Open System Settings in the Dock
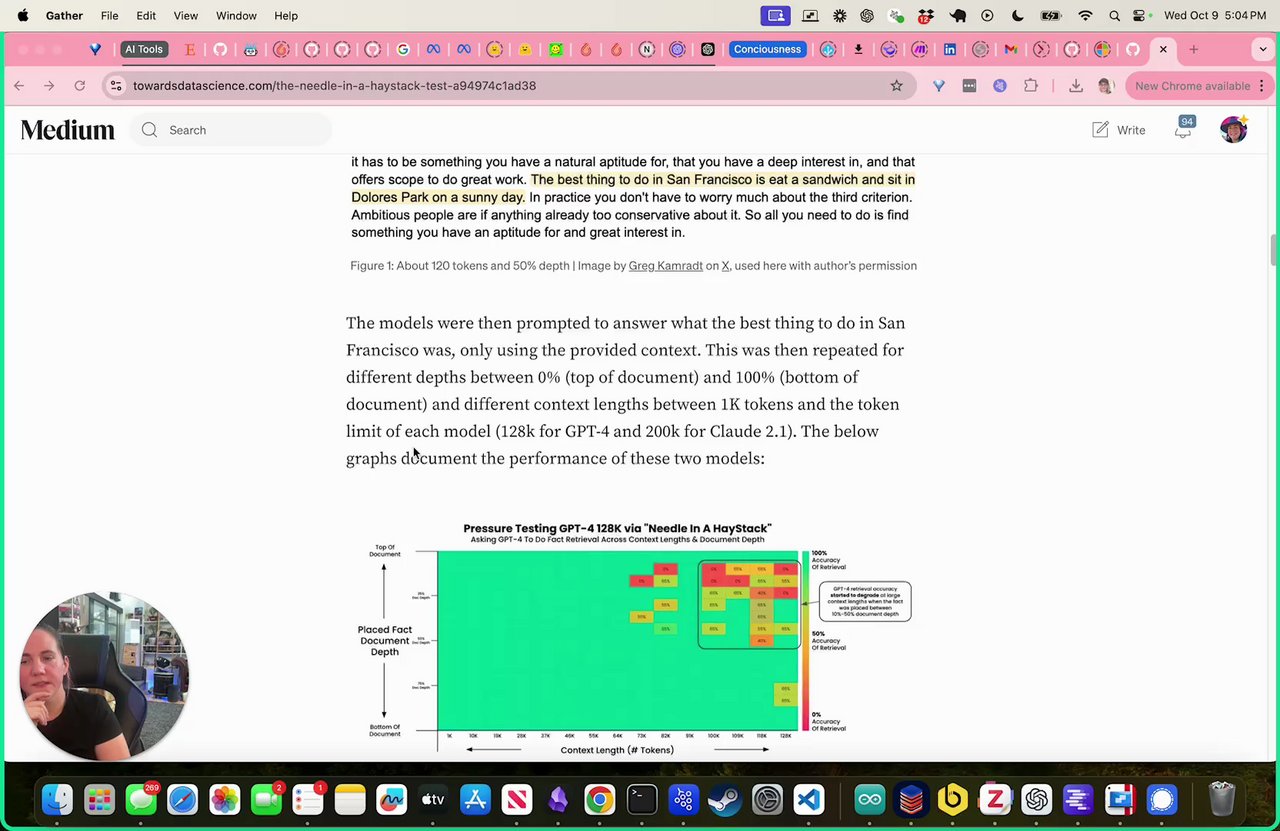This screenshot has width=1280, height=831. (x=767, y=800)
